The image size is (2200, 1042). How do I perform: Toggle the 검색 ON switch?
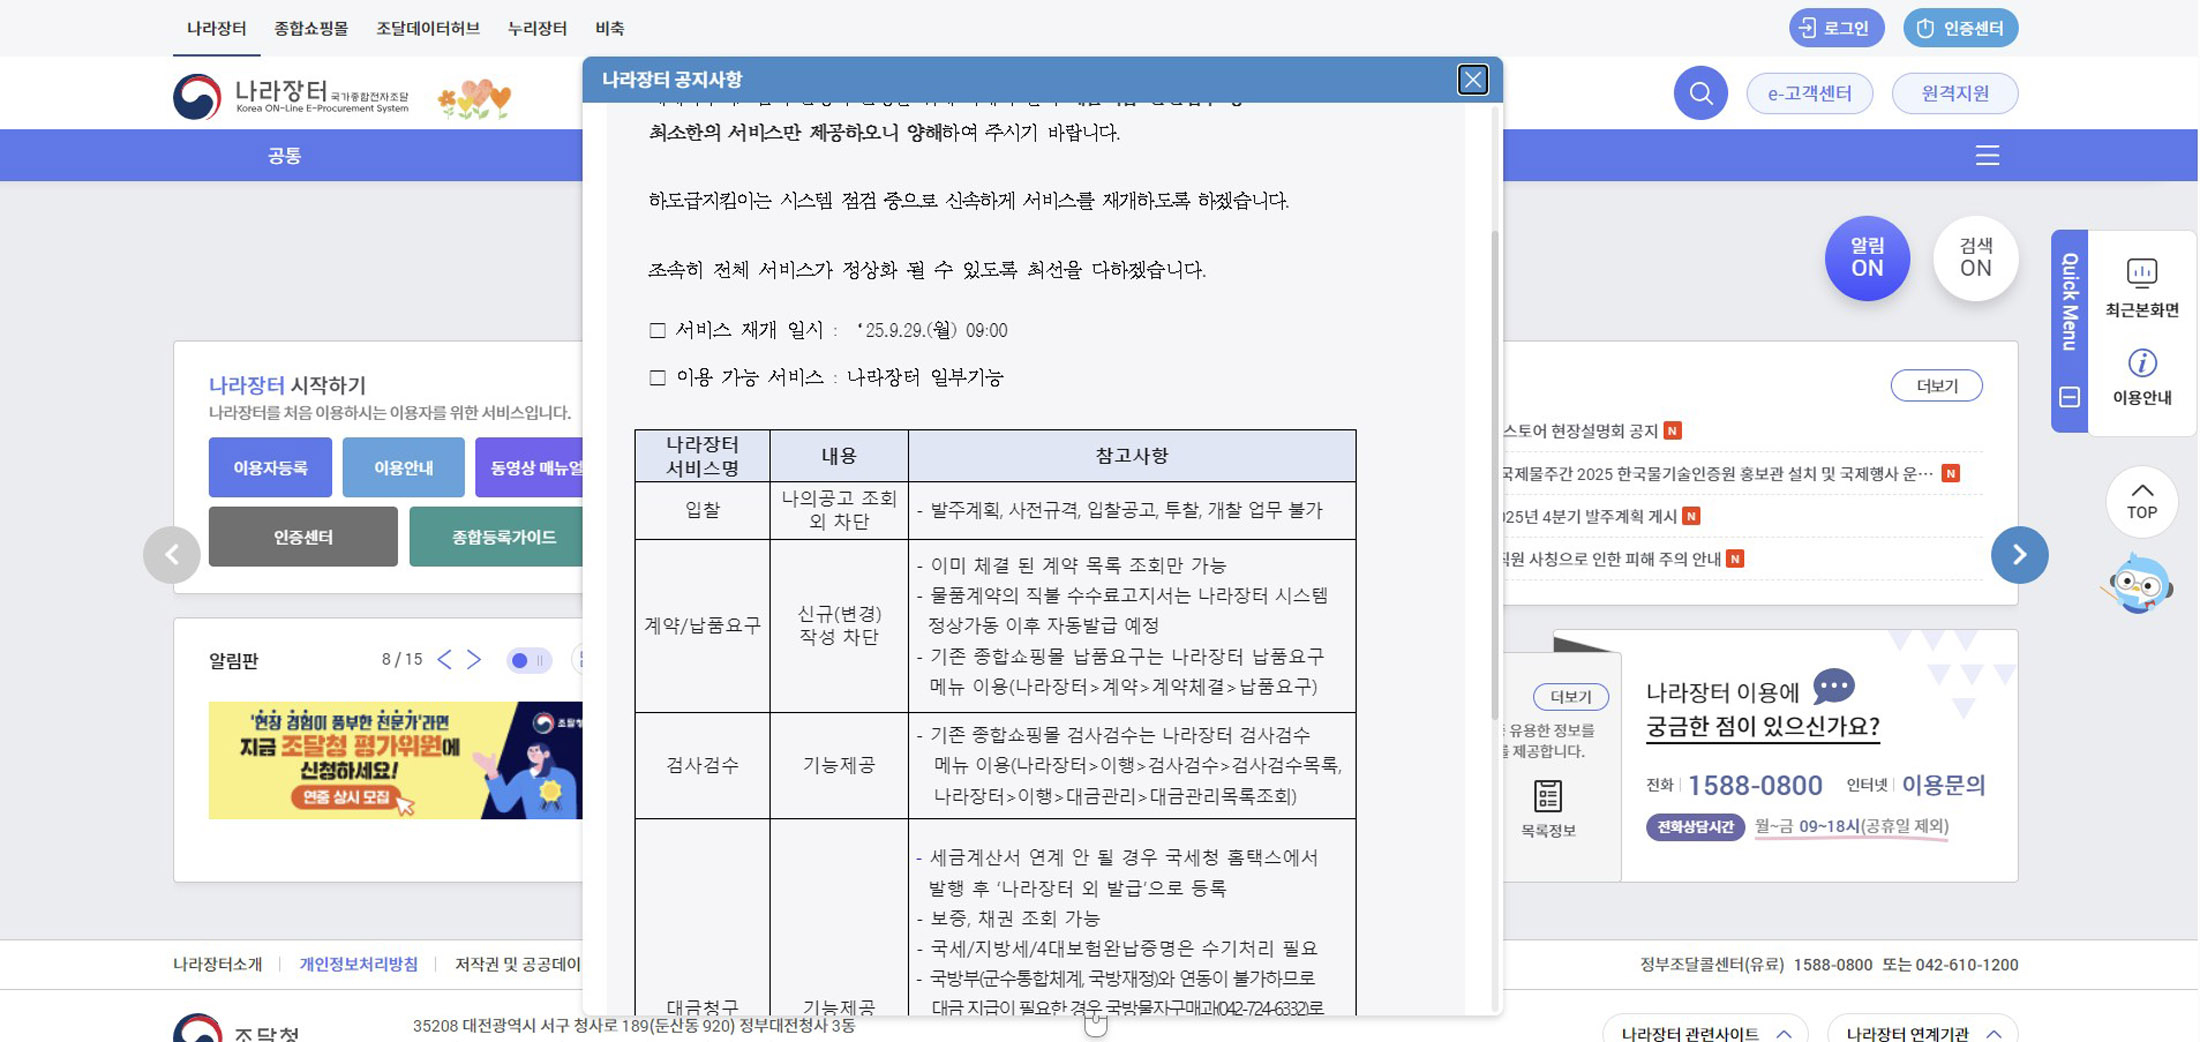(x=1975, y=258)
